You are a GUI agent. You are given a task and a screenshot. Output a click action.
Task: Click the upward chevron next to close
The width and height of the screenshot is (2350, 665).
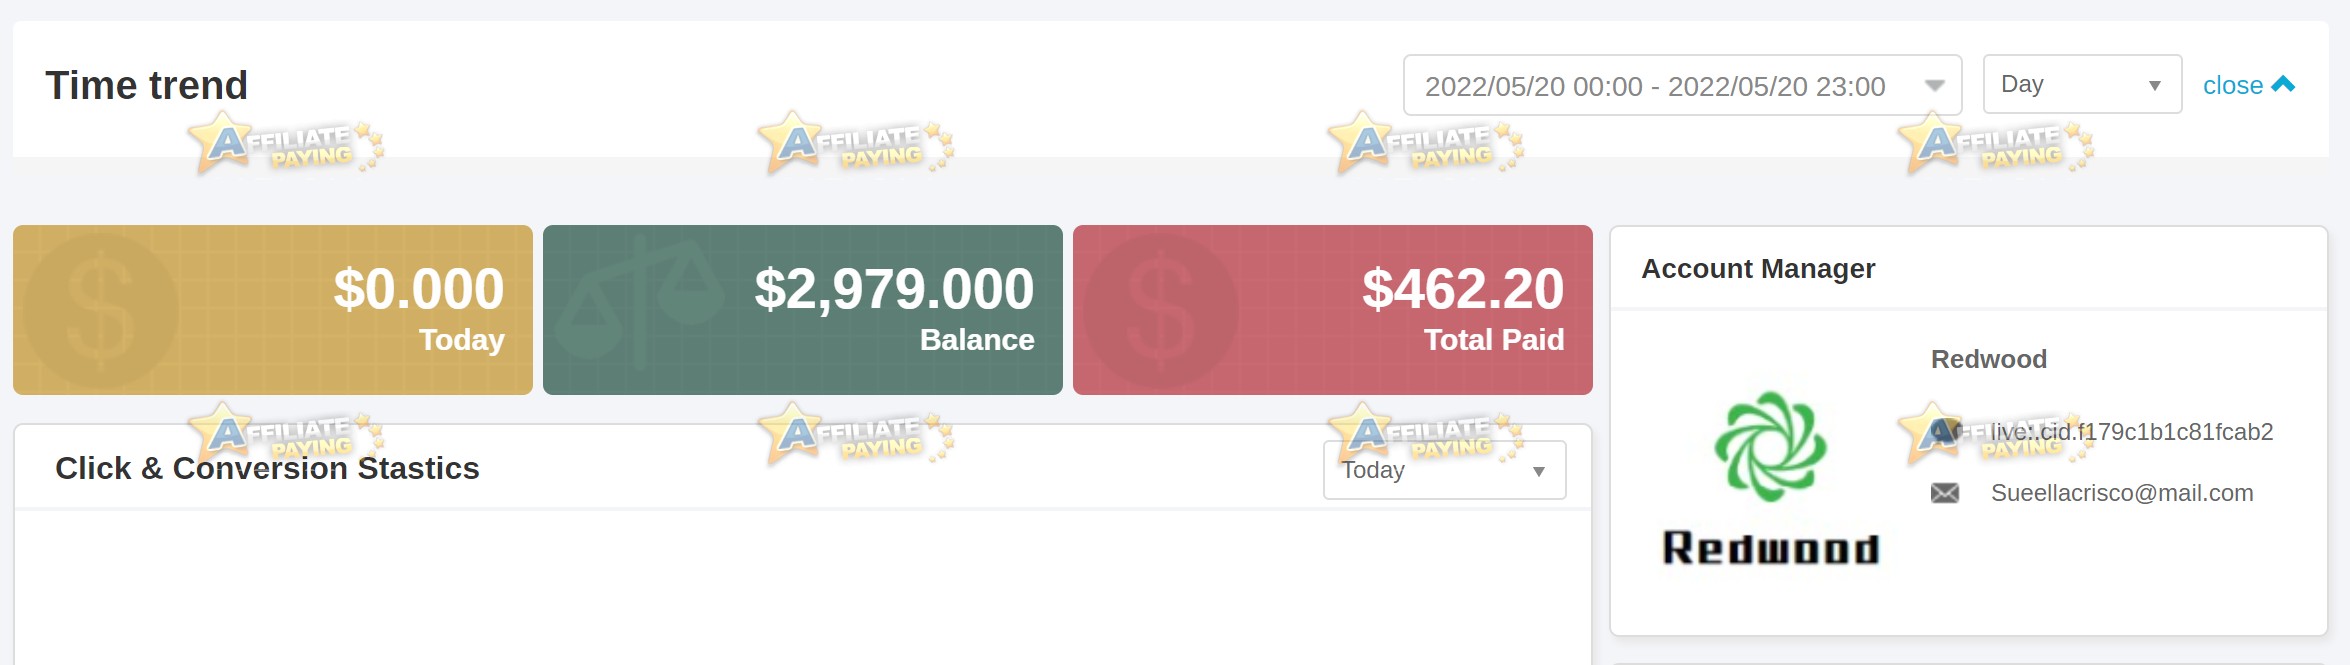(x=2283, y=85)
